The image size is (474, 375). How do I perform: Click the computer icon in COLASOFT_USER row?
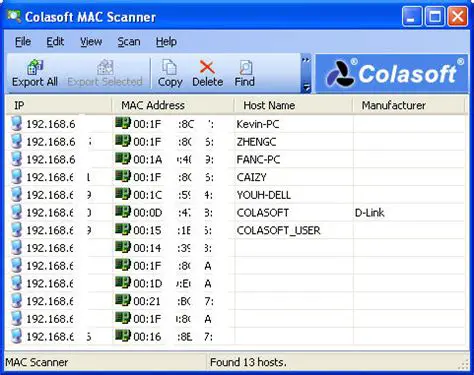(x=16, y=229)
